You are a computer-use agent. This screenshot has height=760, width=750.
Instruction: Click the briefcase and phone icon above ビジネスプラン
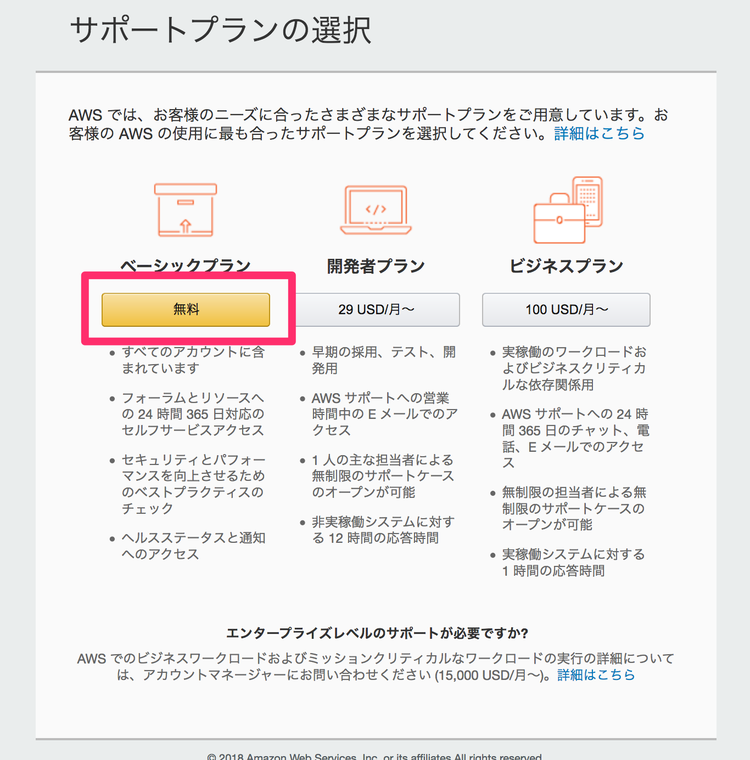[x=568, y=210]
